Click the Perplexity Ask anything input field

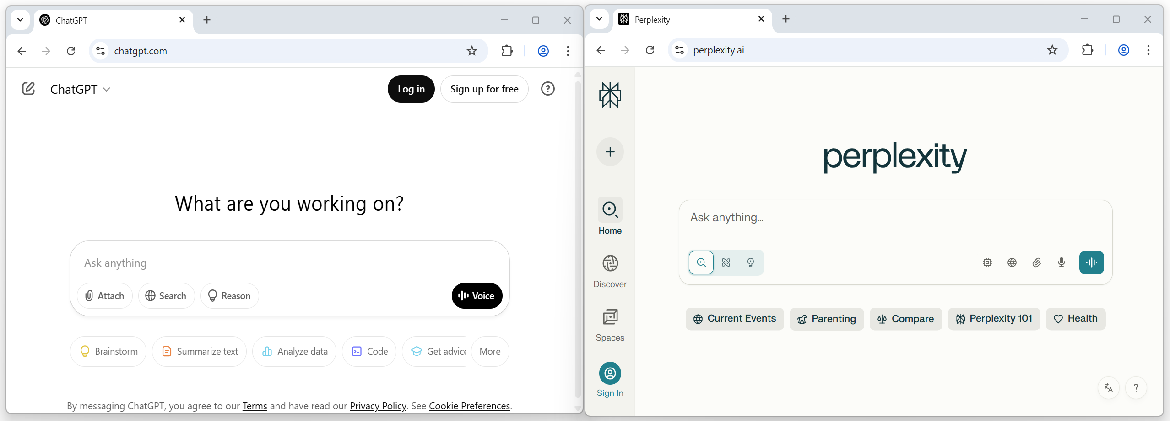[895, 218]
